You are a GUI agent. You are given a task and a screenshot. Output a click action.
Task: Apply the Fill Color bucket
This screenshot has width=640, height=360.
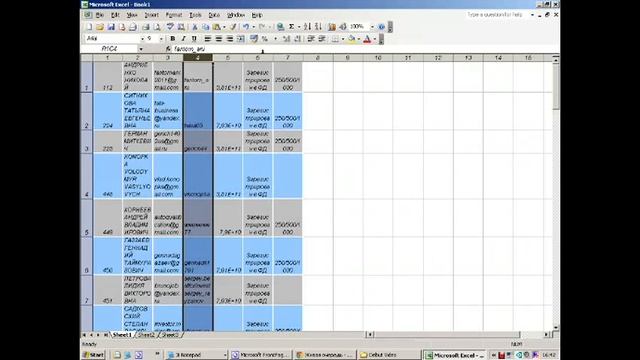pyautogui.click(x=351, y=39)
